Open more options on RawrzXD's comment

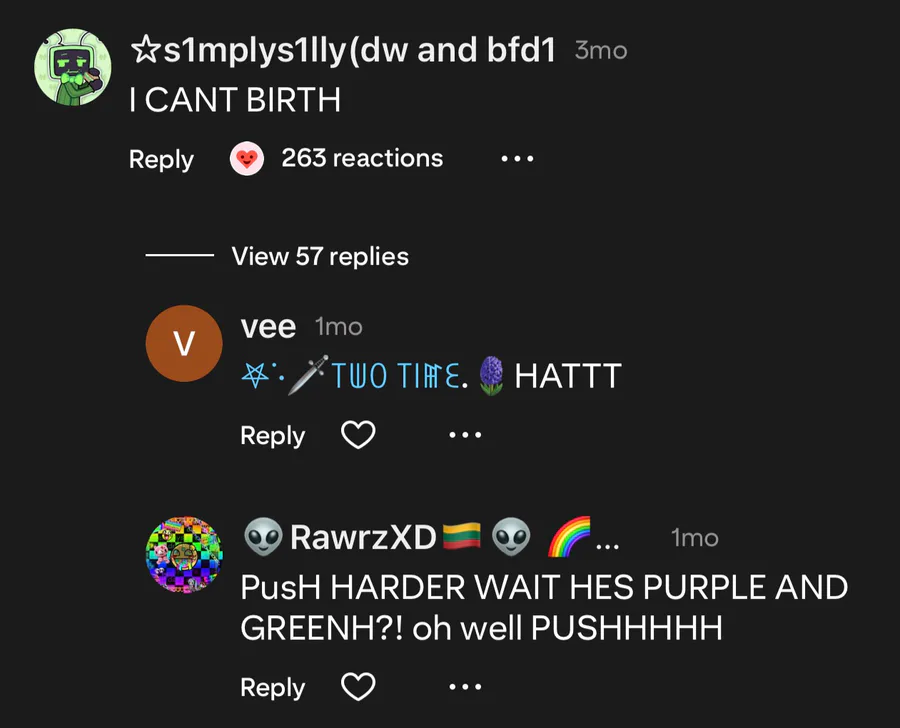click(x=465, y=687)
